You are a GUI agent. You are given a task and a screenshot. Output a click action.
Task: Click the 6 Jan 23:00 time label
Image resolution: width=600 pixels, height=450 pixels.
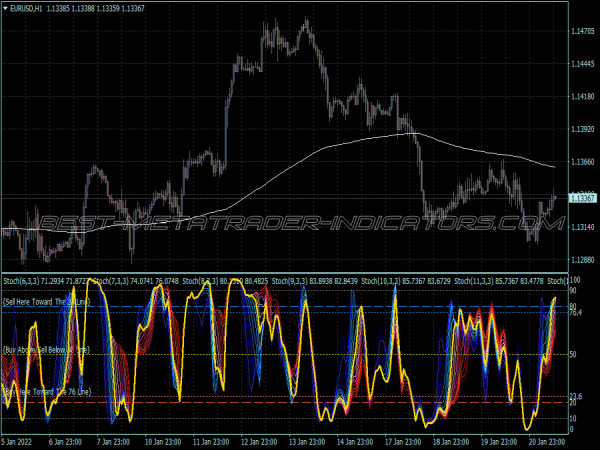(65, 442)
